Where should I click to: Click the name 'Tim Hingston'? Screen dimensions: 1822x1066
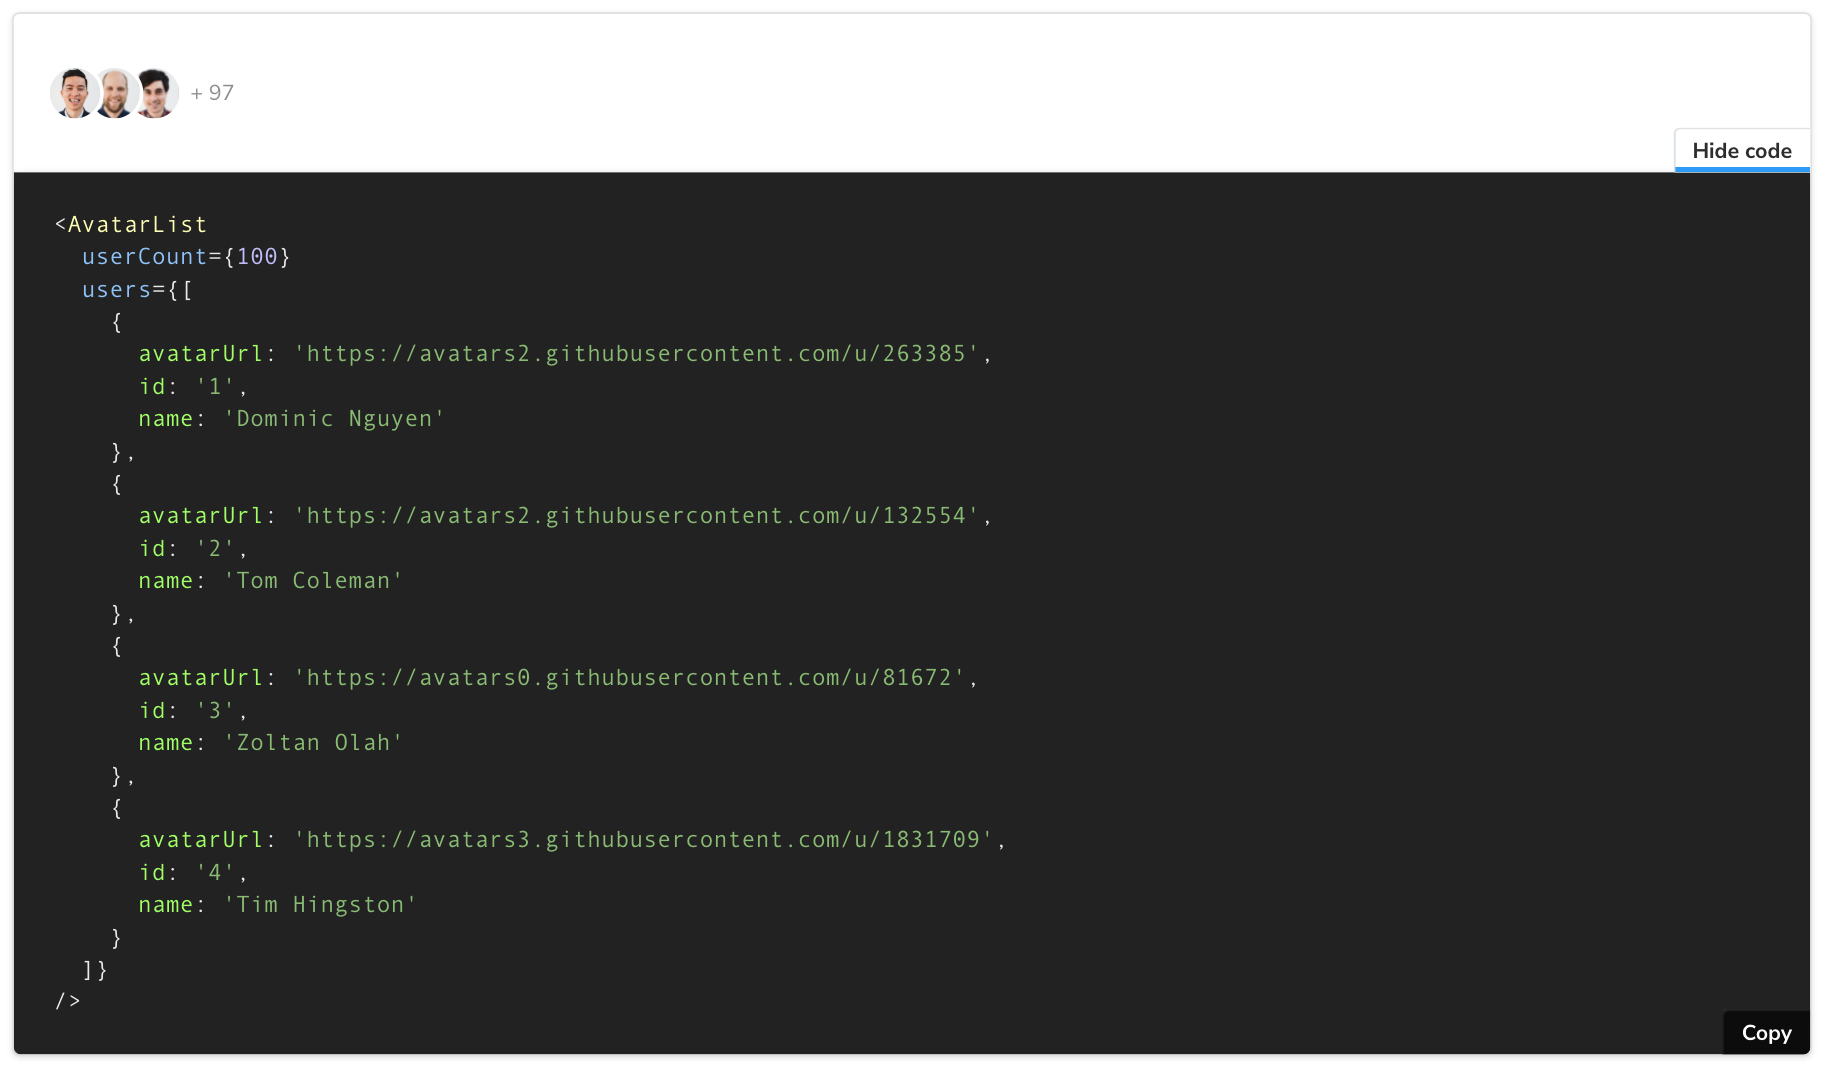coord(320,904)
